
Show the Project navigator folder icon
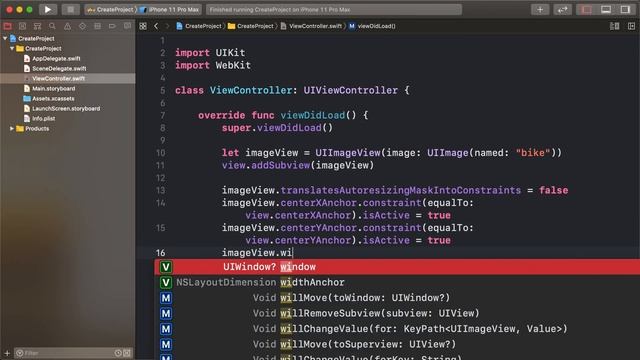click(8, 26)
